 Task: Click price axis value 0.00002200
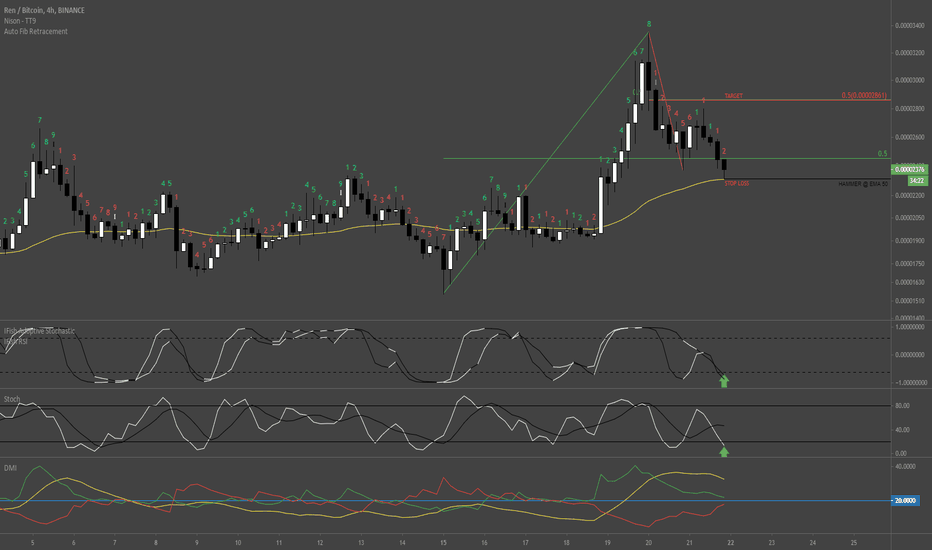pyautogui.click(x=910, y=196)
